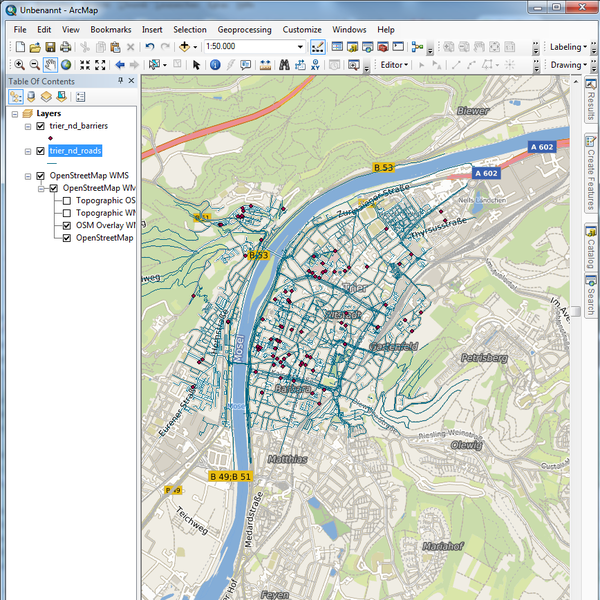
Task: Open Table Of Contents options
Action: (x=80, y=96)
